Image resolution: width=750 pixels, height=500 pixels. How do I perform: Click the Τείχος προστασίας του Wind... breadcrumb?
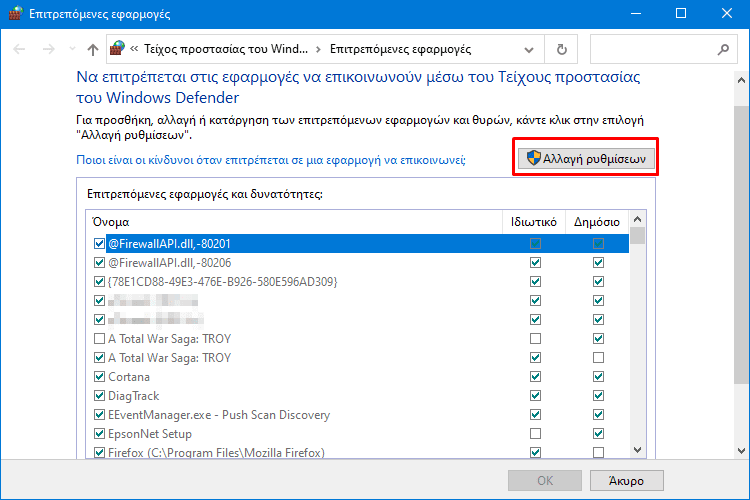pos(226,49)
